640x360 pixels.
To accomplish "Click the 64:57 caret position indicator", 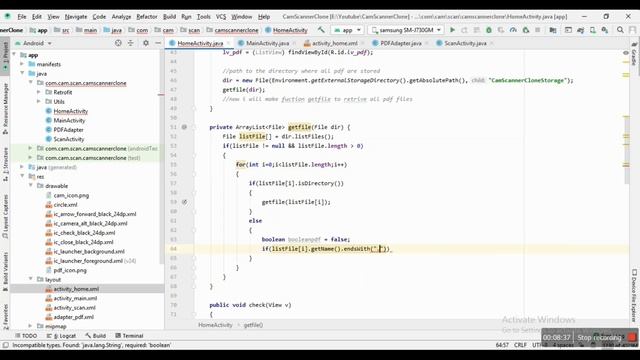I will tap(502, 345).
